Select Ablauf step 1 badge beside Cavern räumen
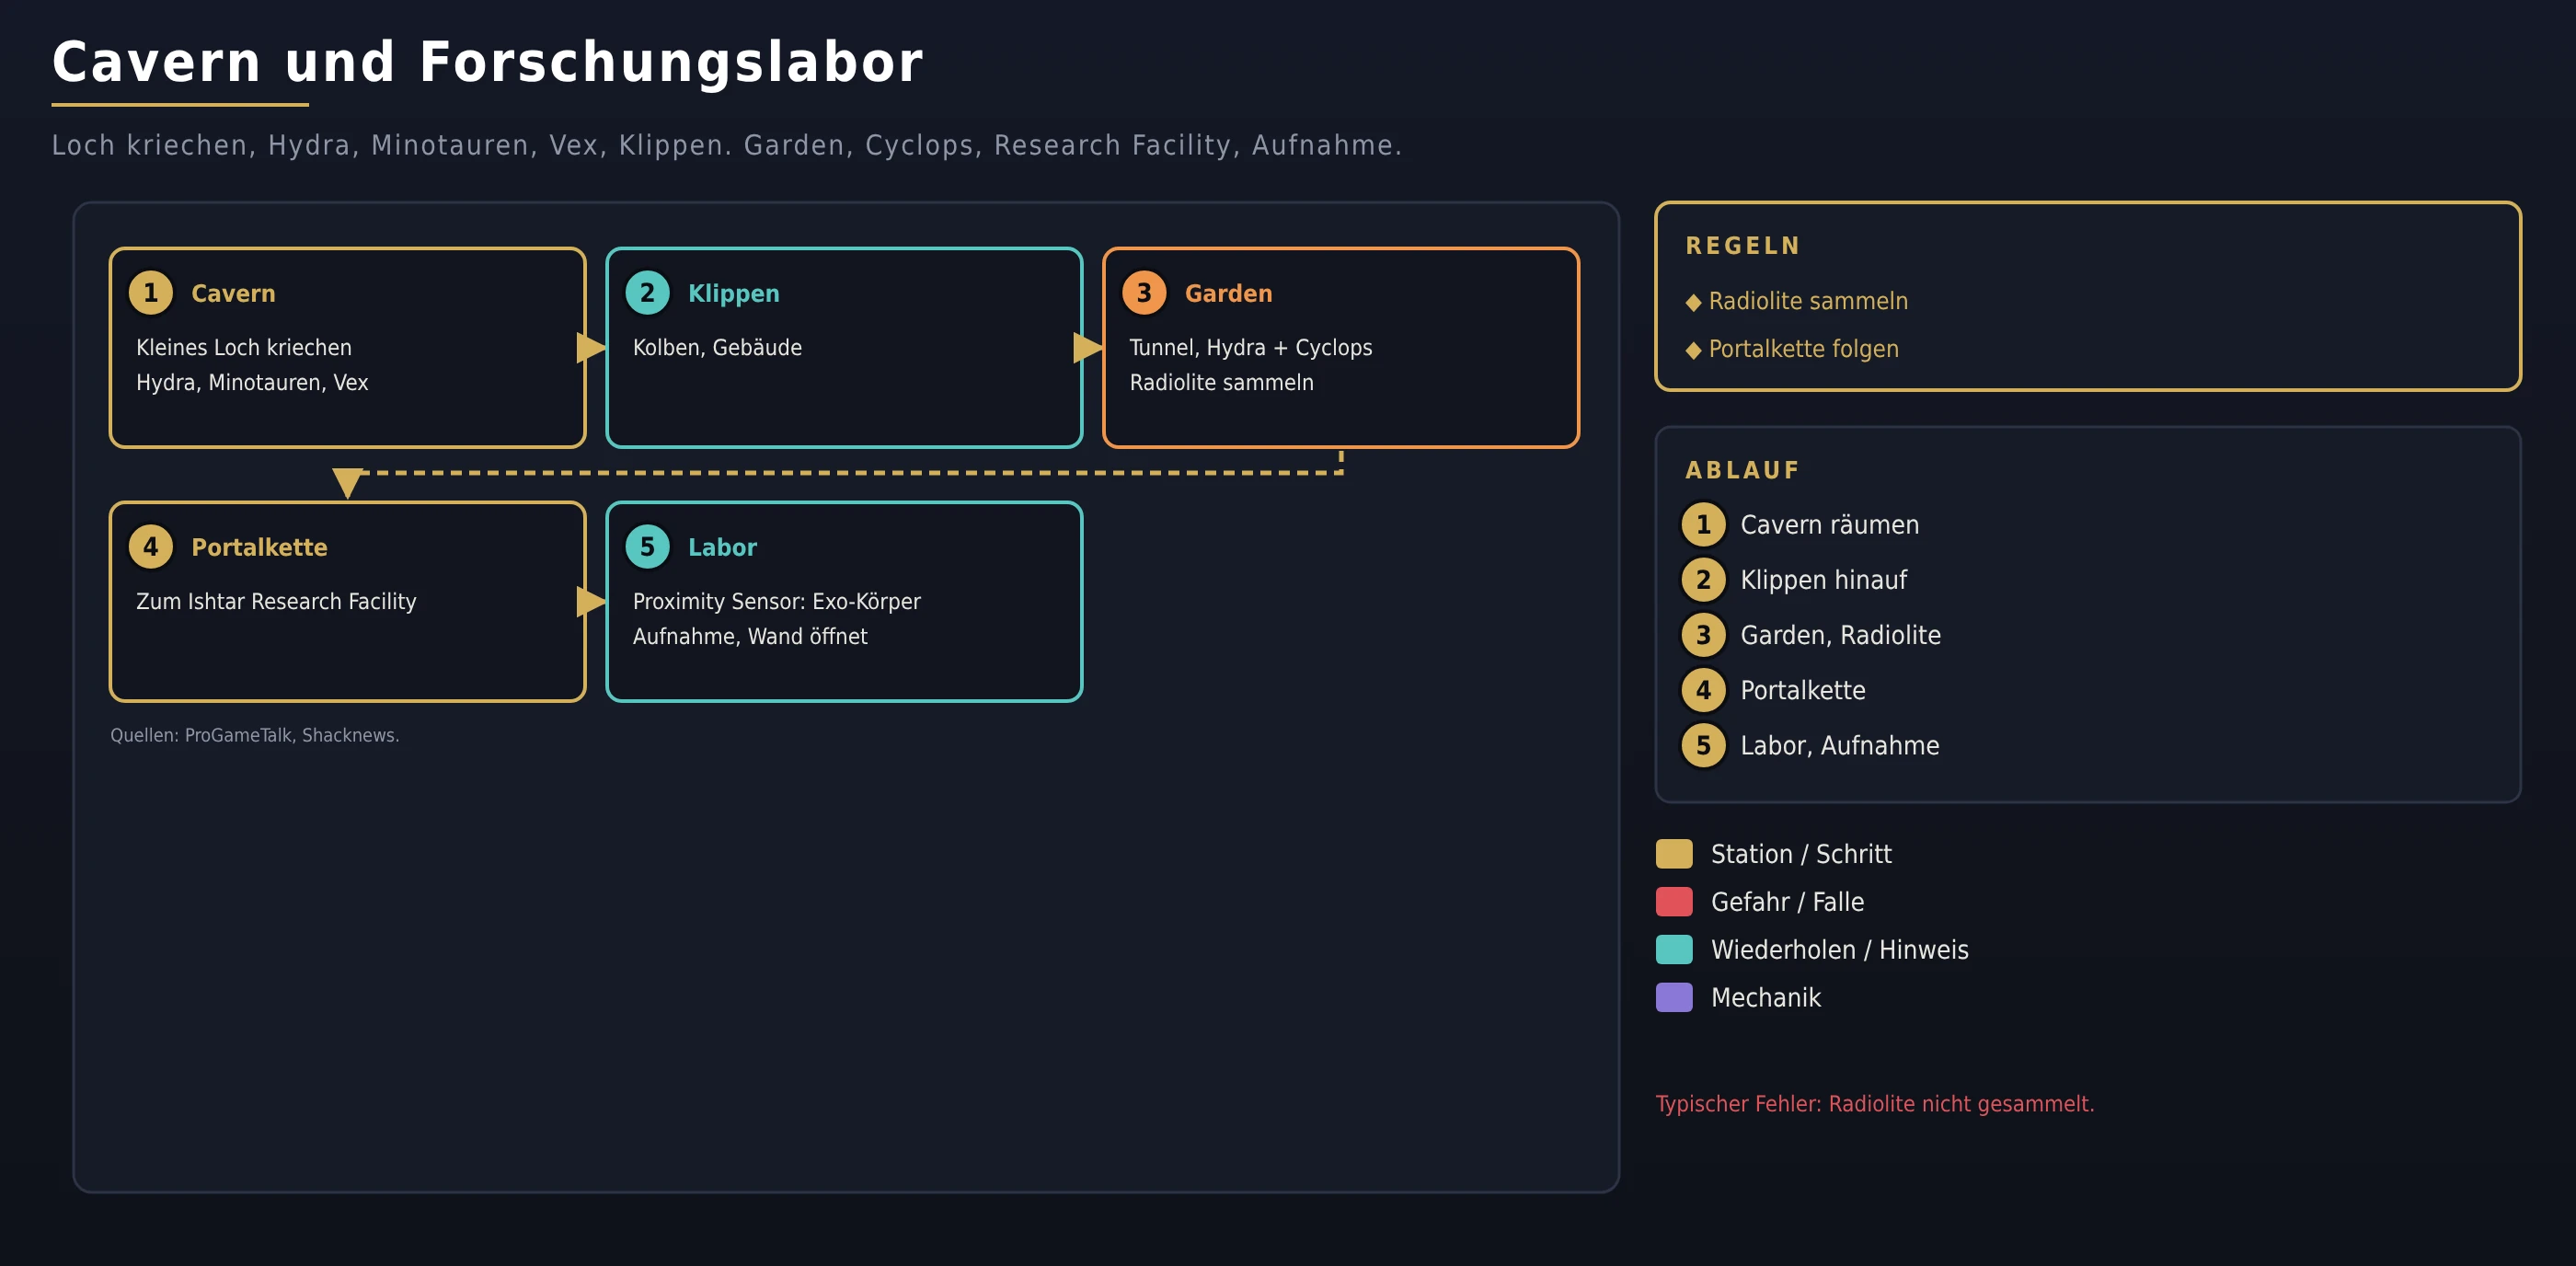 [x=1703, y=525]
